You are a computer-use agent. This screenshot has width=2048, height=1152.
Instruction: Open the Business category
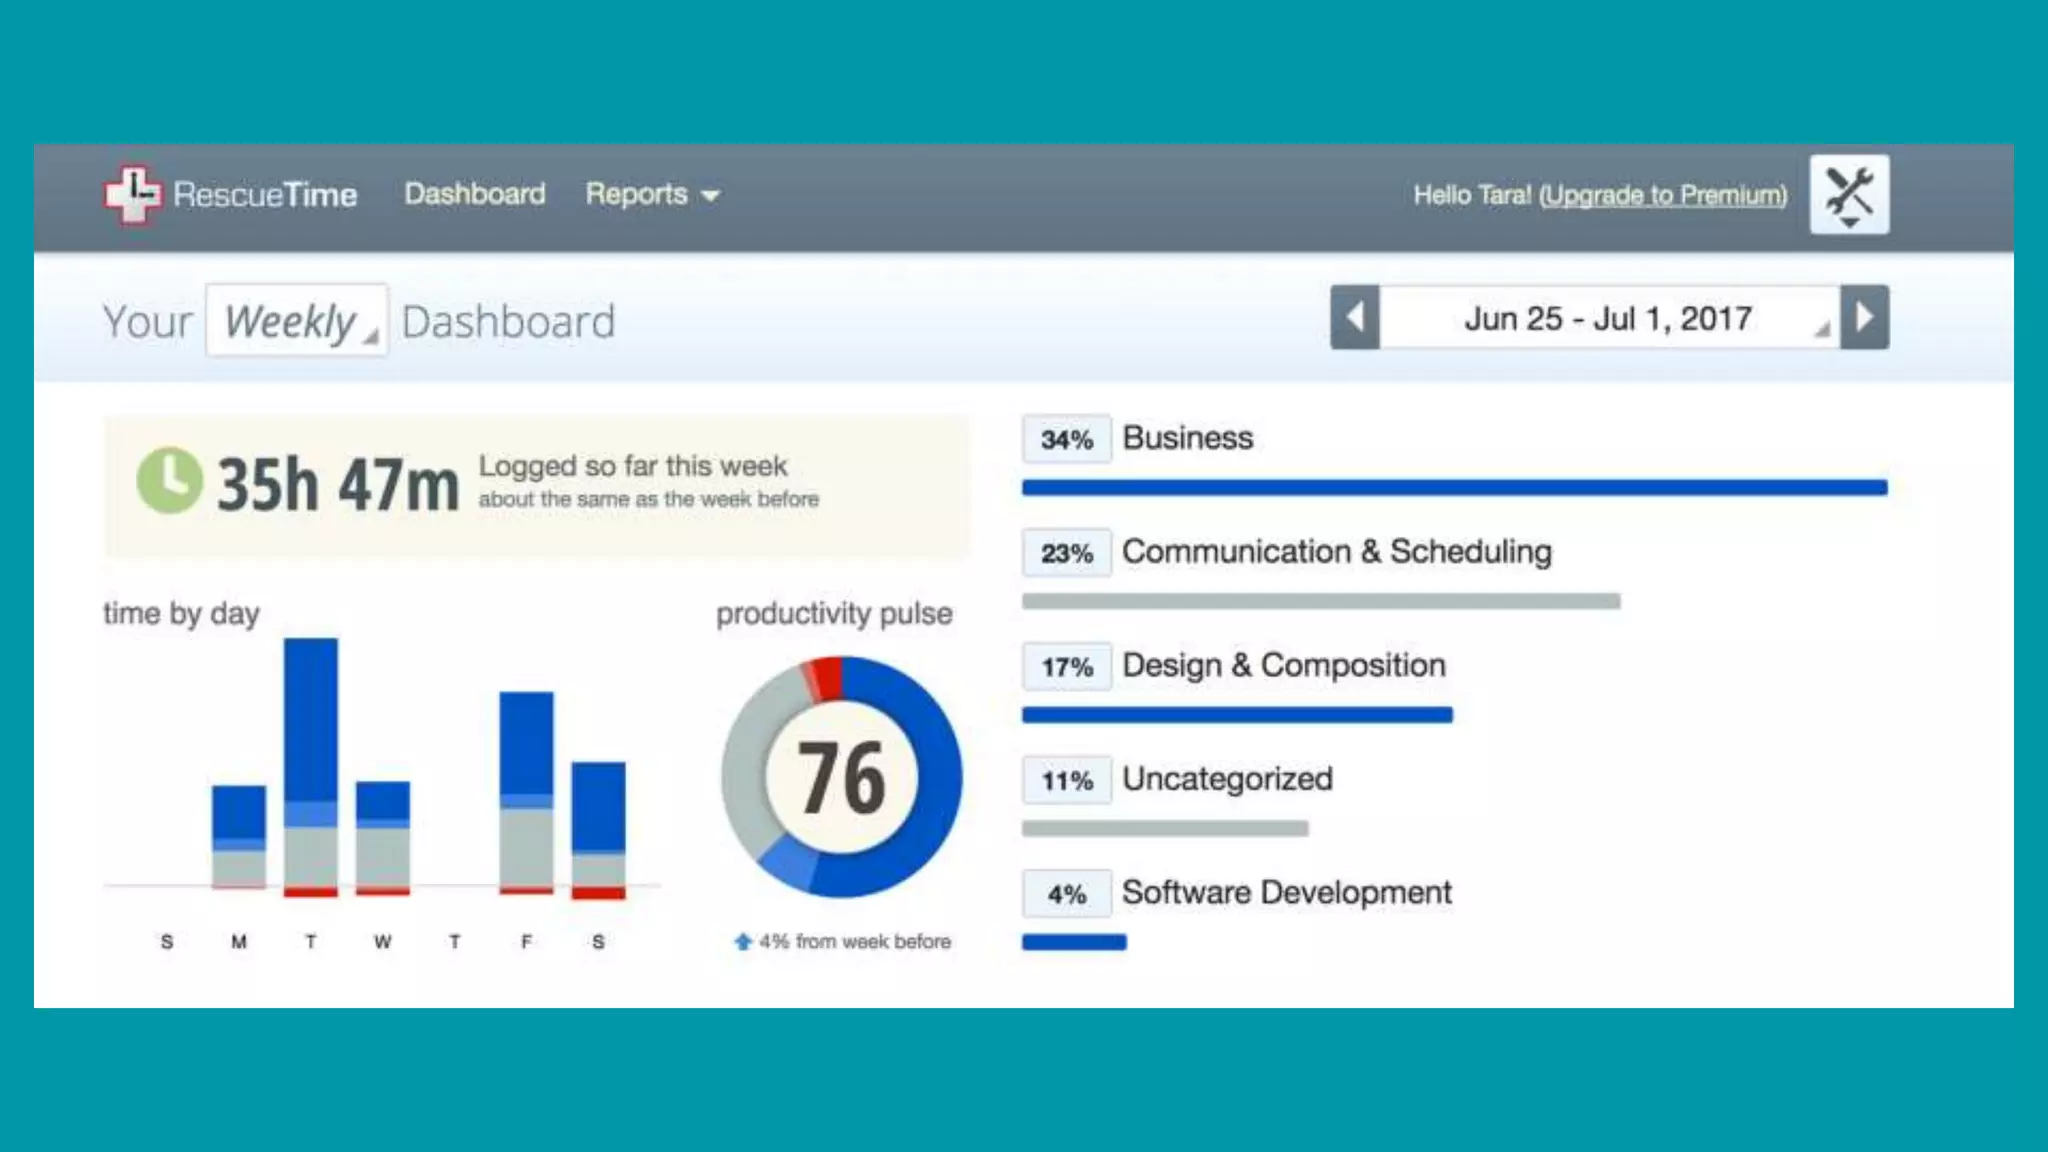[1187, 438]
